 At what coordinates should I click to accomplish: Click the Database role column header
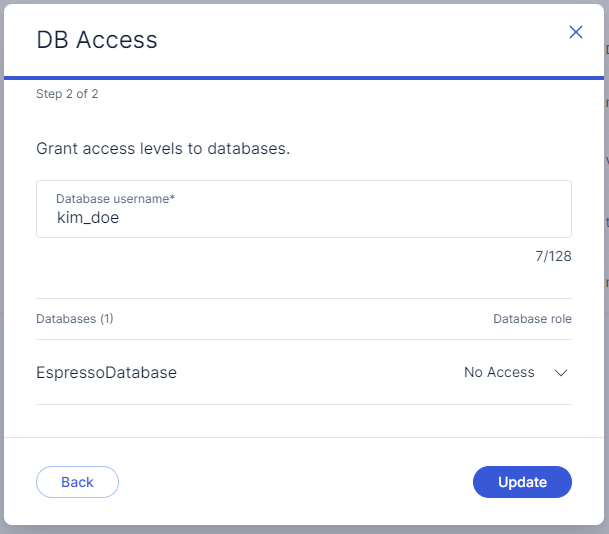532,319
